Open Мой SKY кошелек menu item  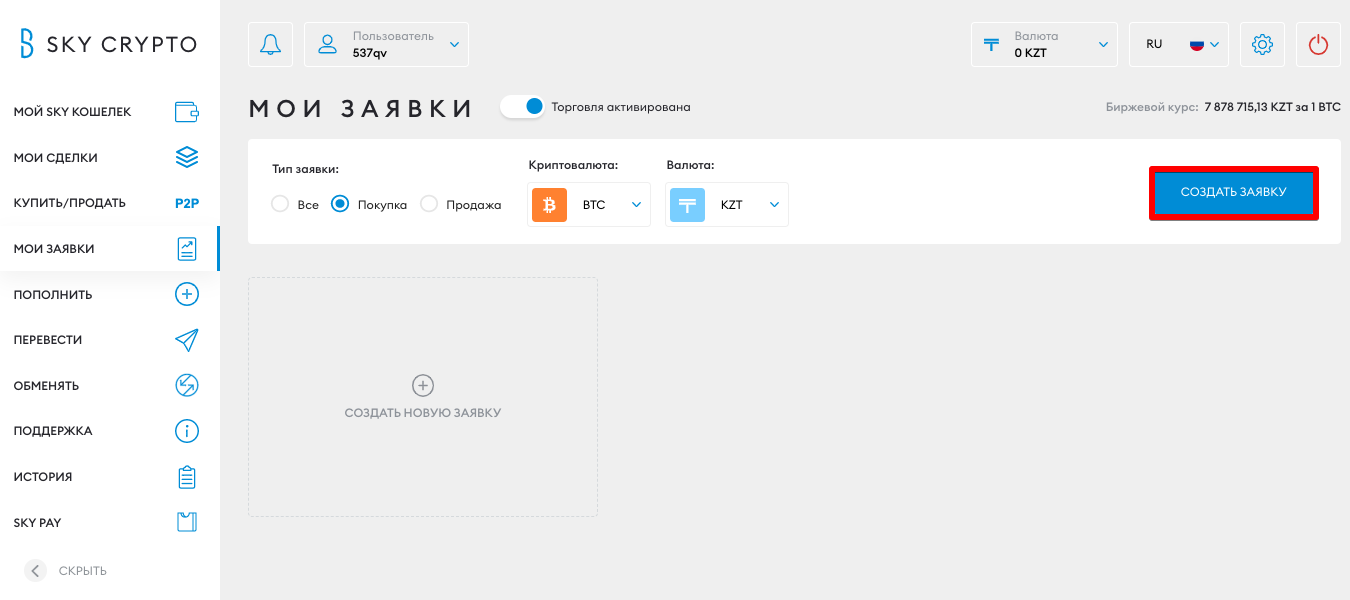109,112
